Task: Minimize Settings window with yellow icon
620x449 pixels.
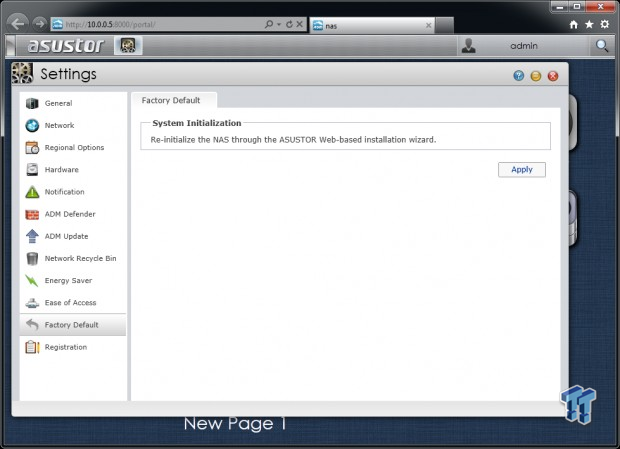Action: coord(535,75)
